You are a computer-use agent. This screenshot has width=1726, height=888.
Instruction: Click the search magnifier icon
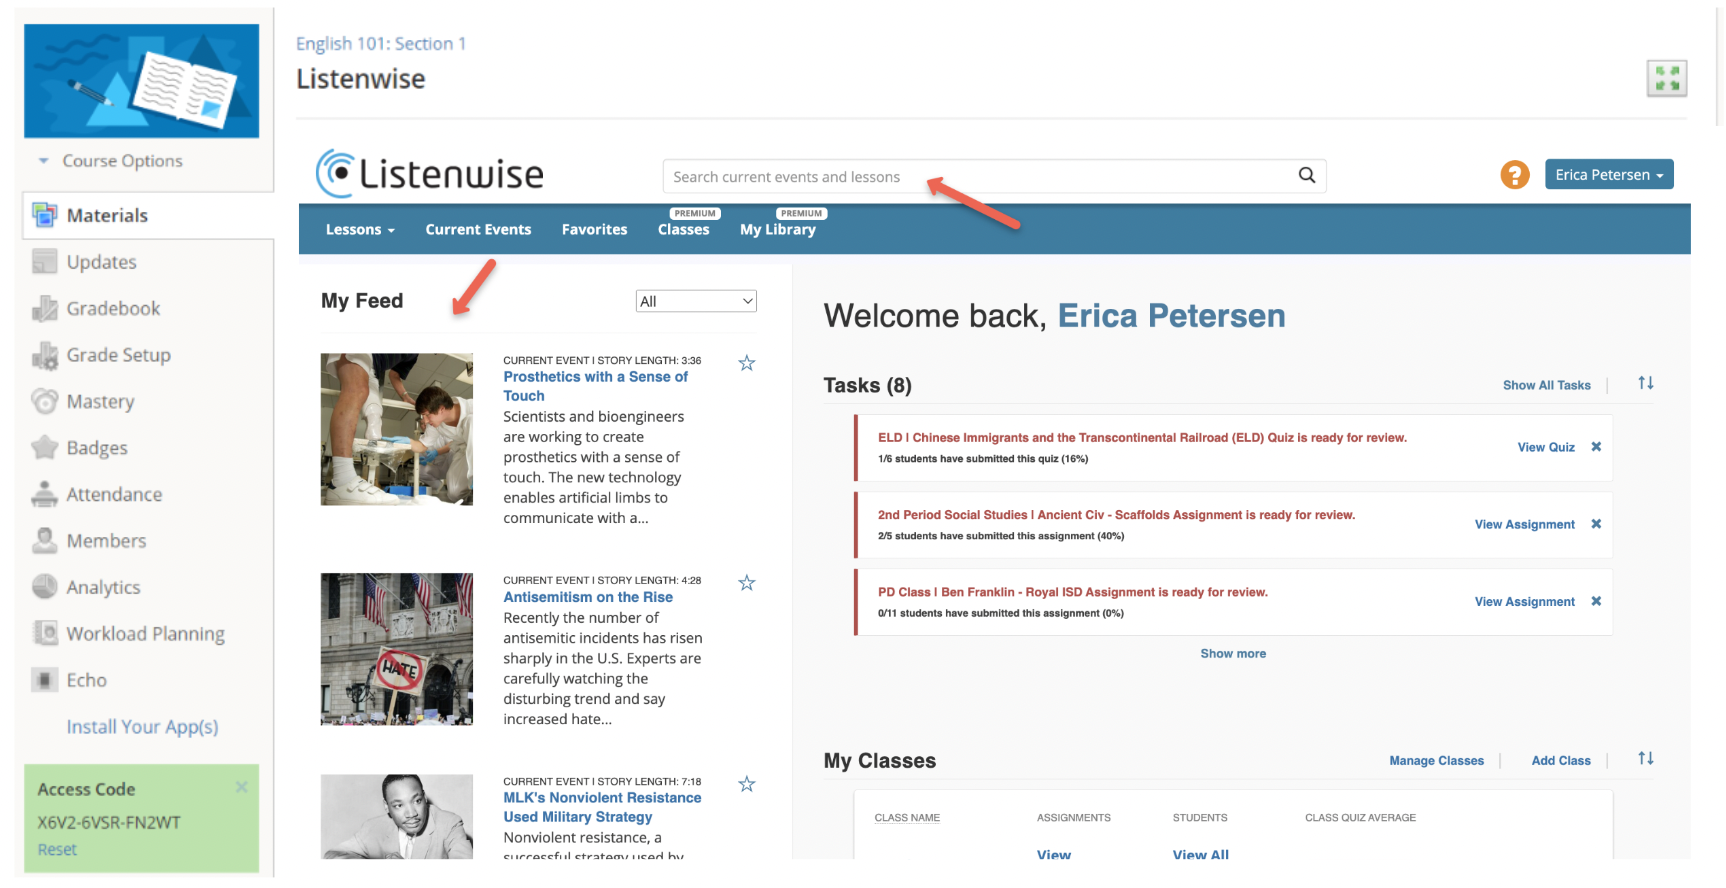[x=1306, y=176]
